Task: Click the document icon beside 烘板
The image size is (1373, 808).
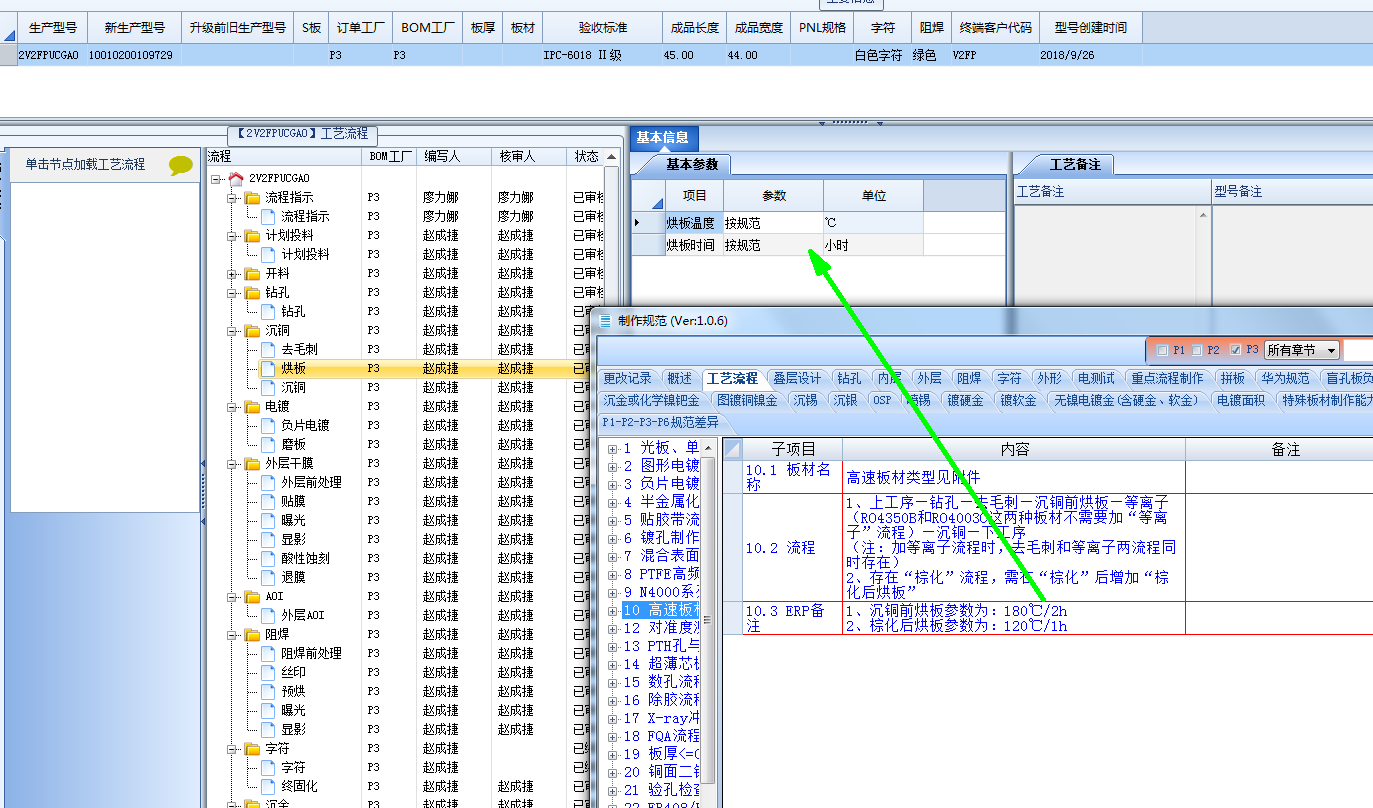Action: (x=268, y=368)
